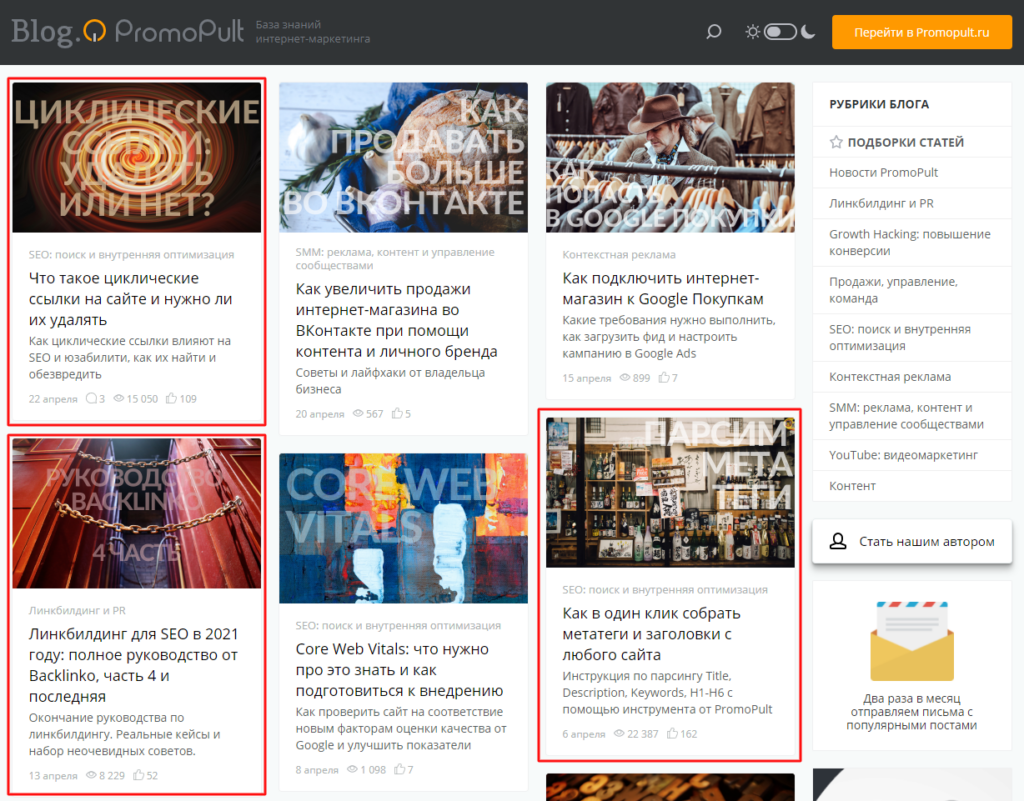Click the ВКонтакте sales article thumbnail image
The image size is (1024, 801).
point(403,157)
